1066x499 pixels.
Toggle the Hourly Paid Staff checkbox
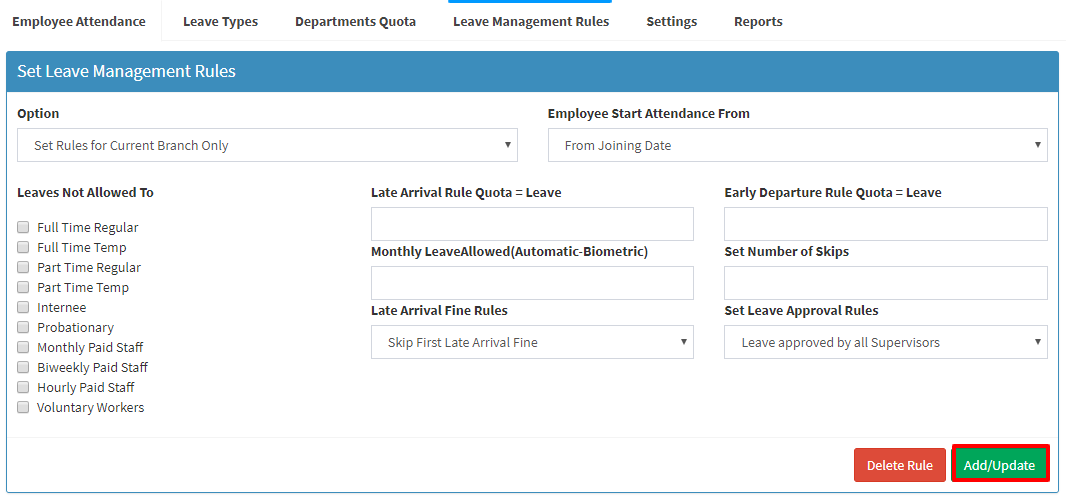tap(23, 387)
